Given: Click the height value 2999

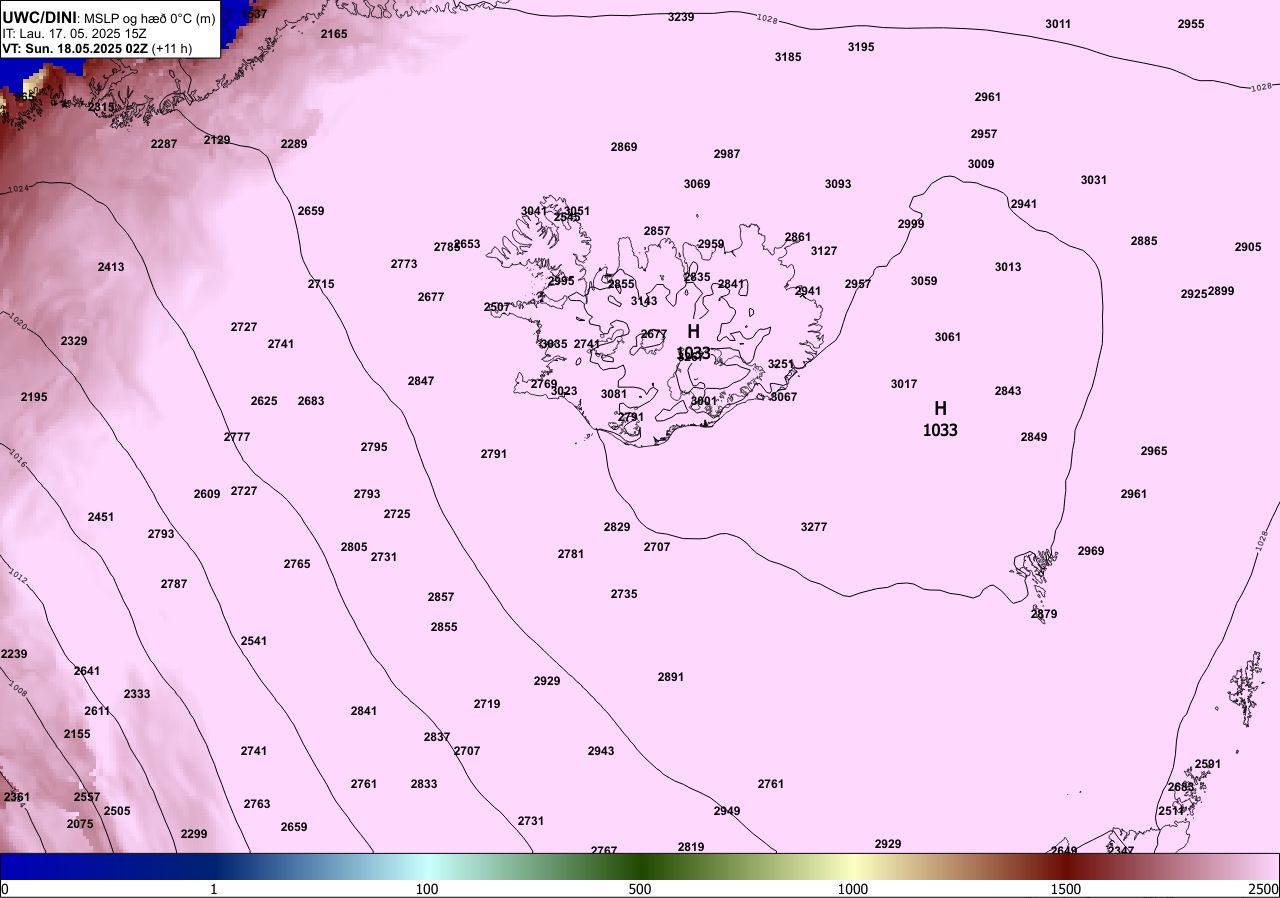Looking at the screenshot, I should [x=911, y=224].
